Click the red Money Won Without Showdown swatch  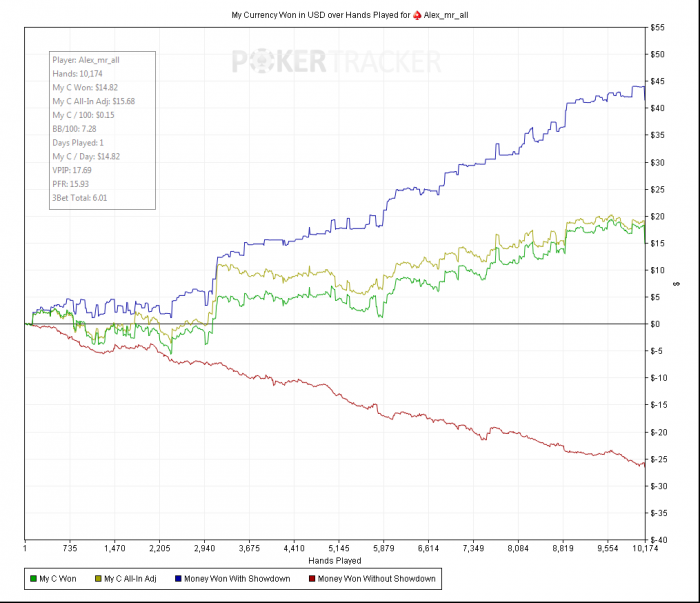click(312, 579)
